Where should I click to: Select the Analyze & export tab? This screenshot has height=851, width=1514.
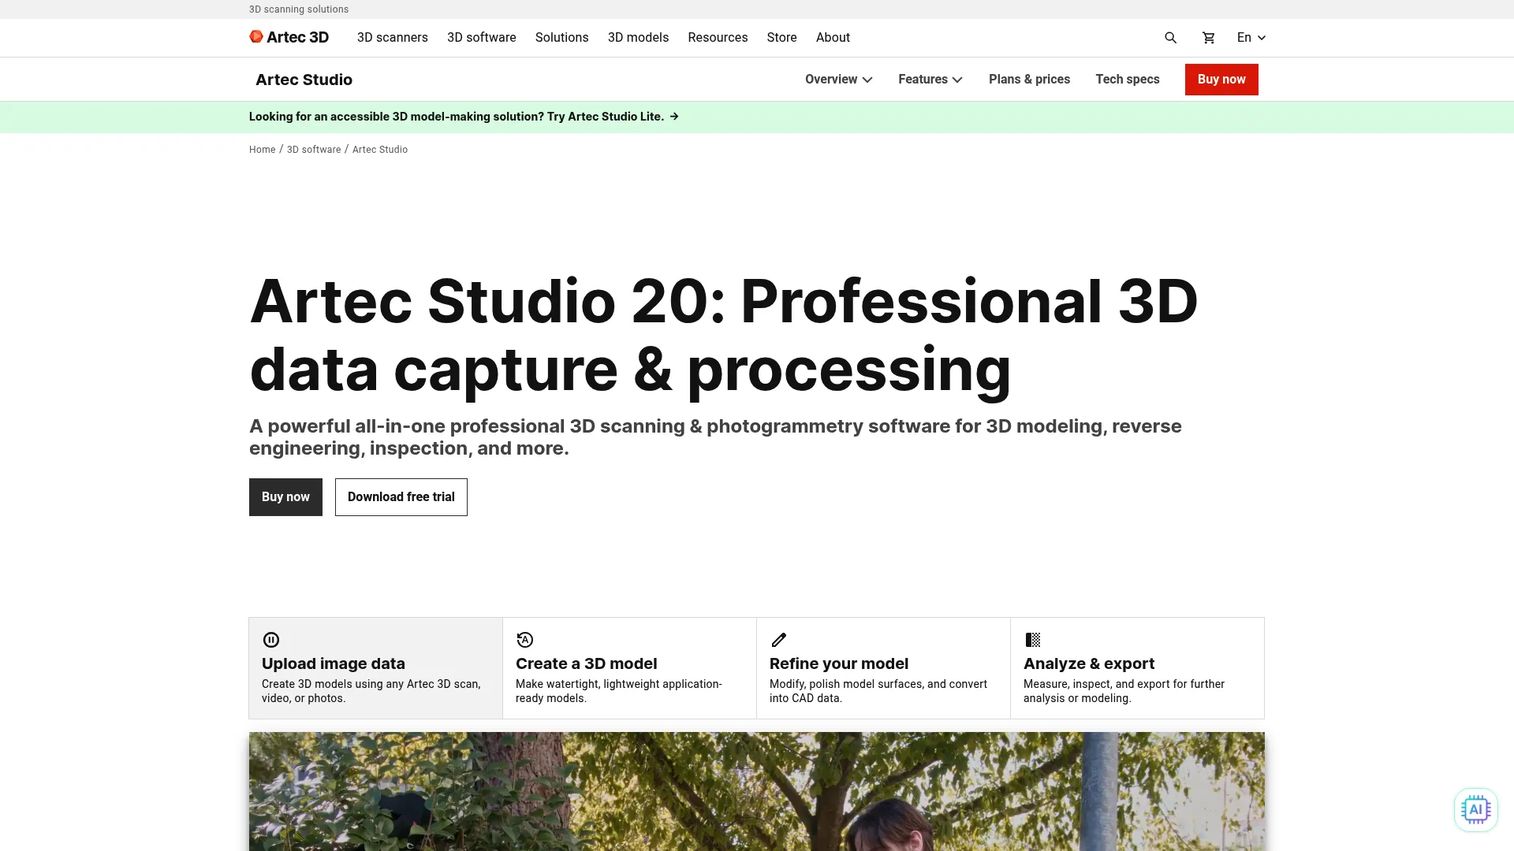1138,668
